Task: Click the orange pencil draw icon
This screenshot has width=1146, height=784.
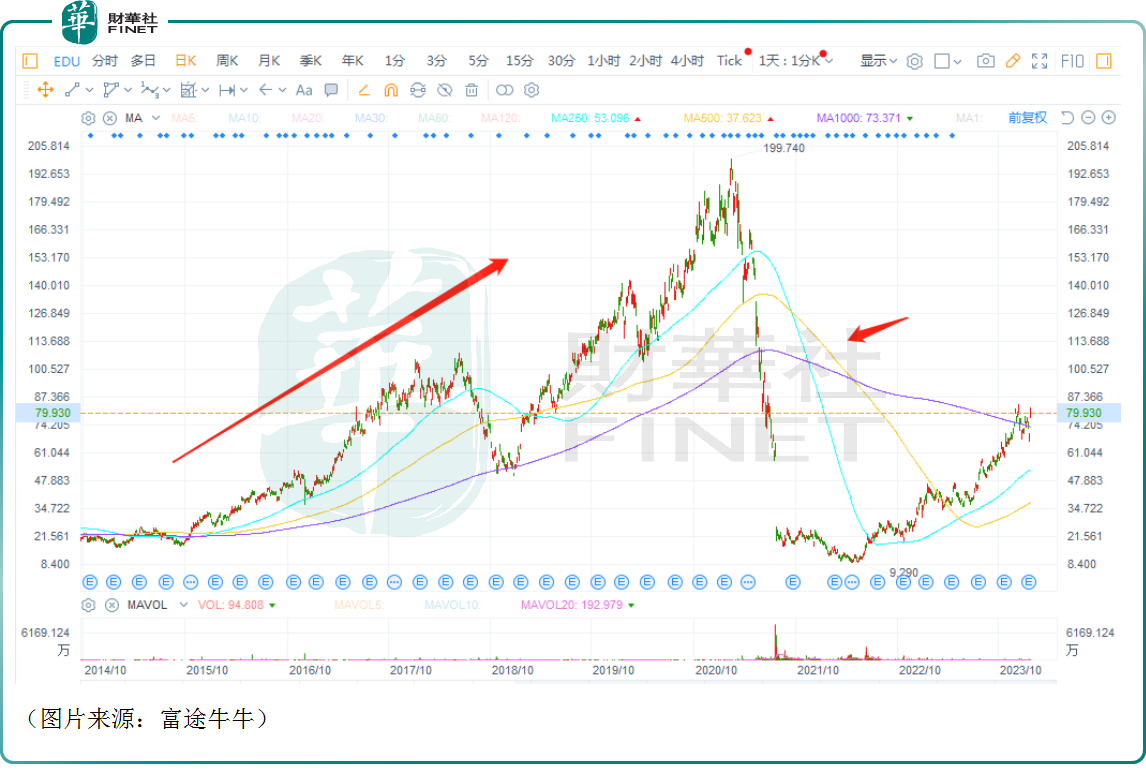Action: pos(1012,61)
